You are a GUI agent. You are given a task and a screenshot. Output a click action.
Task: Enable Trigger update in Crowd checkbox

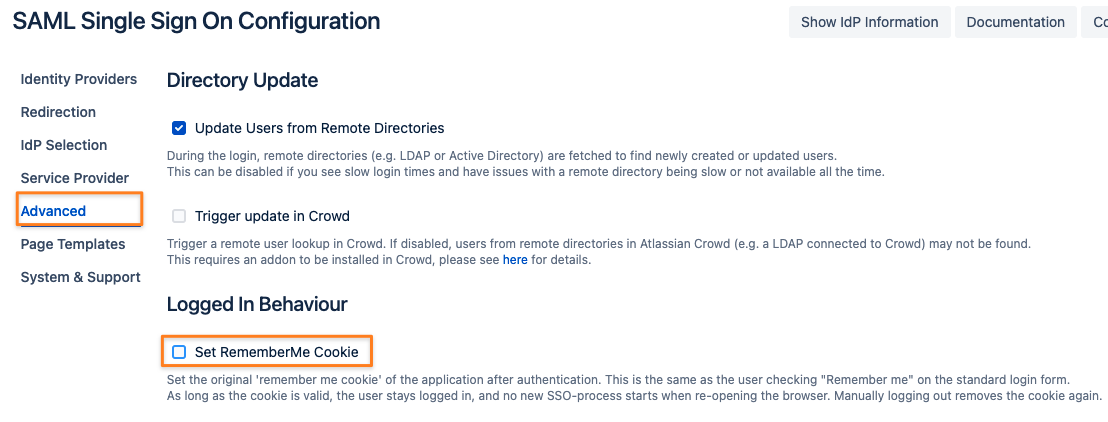(179, 216)
